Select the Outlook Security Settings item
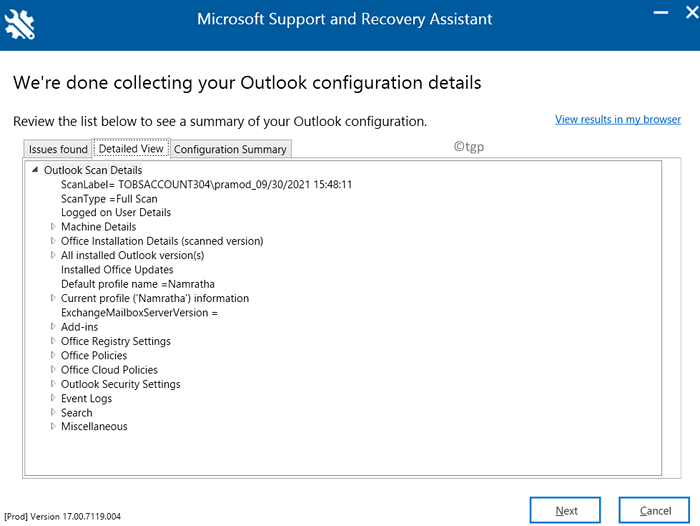This screenshot has height=526, width=700. click(120, 385)
